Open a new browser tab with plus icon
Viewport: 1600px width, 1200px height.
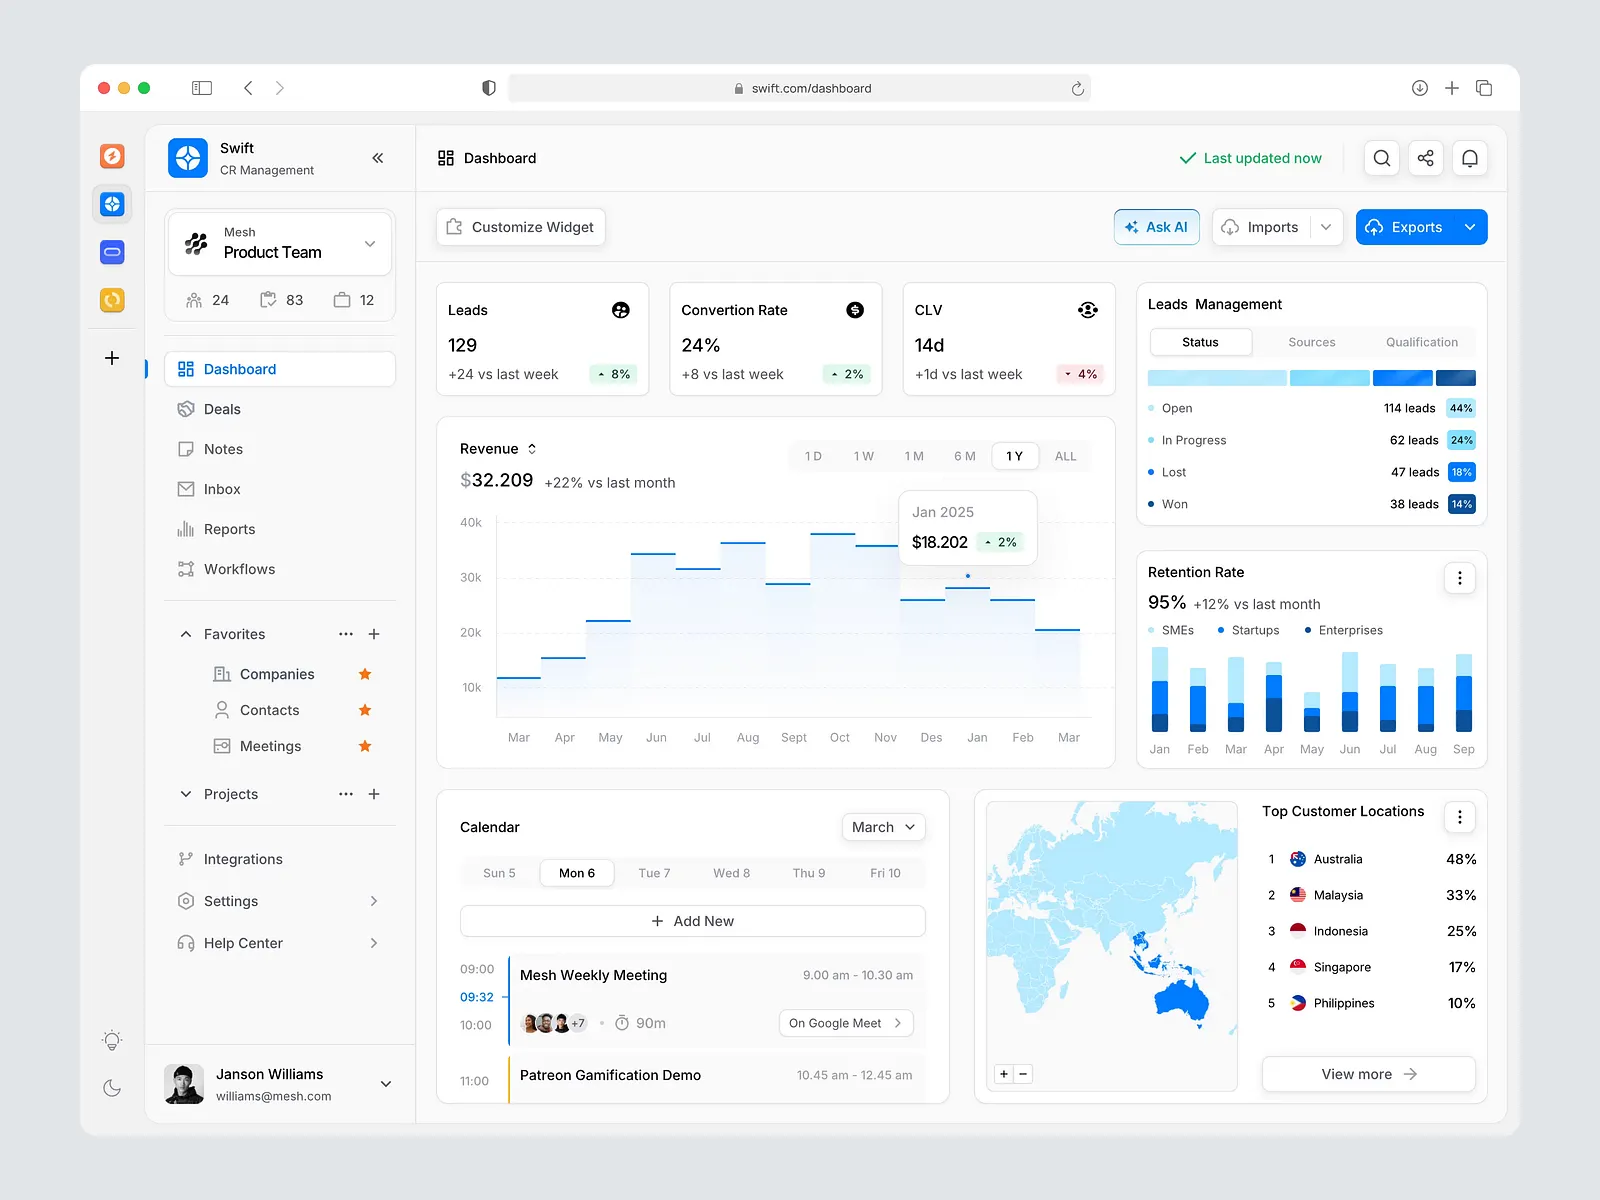(x=1452, y=88)
